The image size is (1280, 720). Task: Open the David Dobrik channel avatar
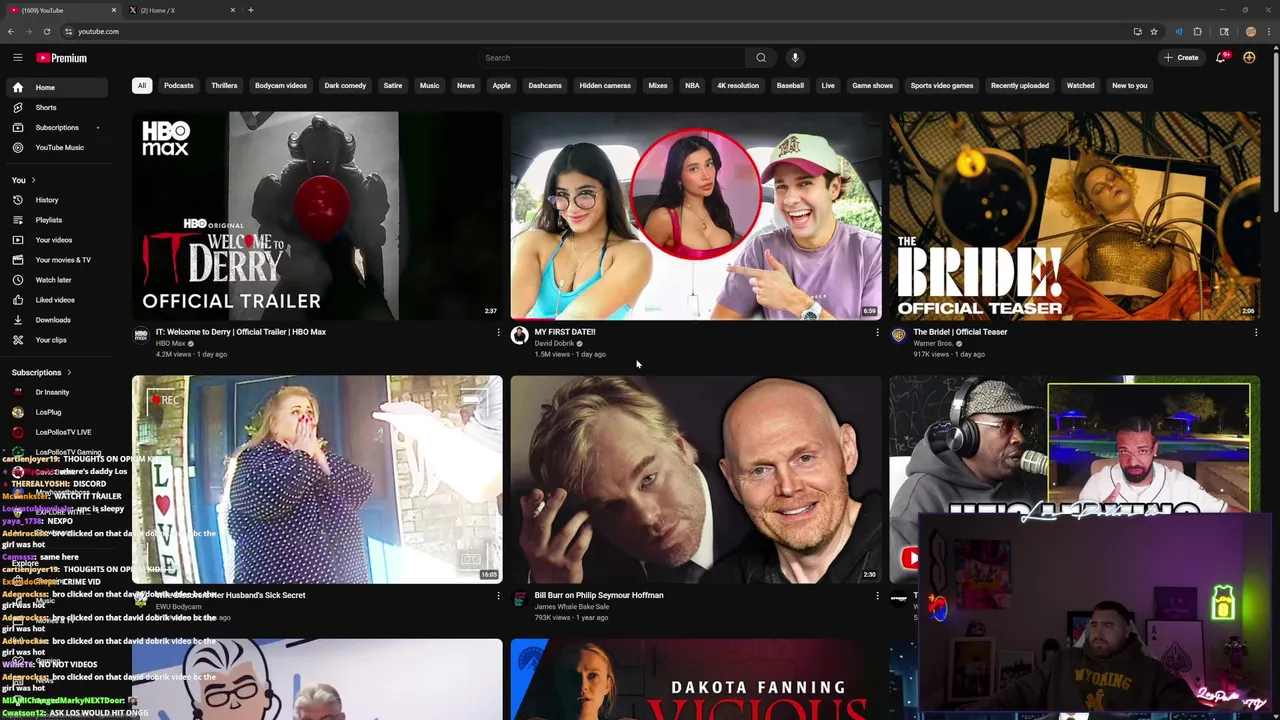[x=519, y=336]
